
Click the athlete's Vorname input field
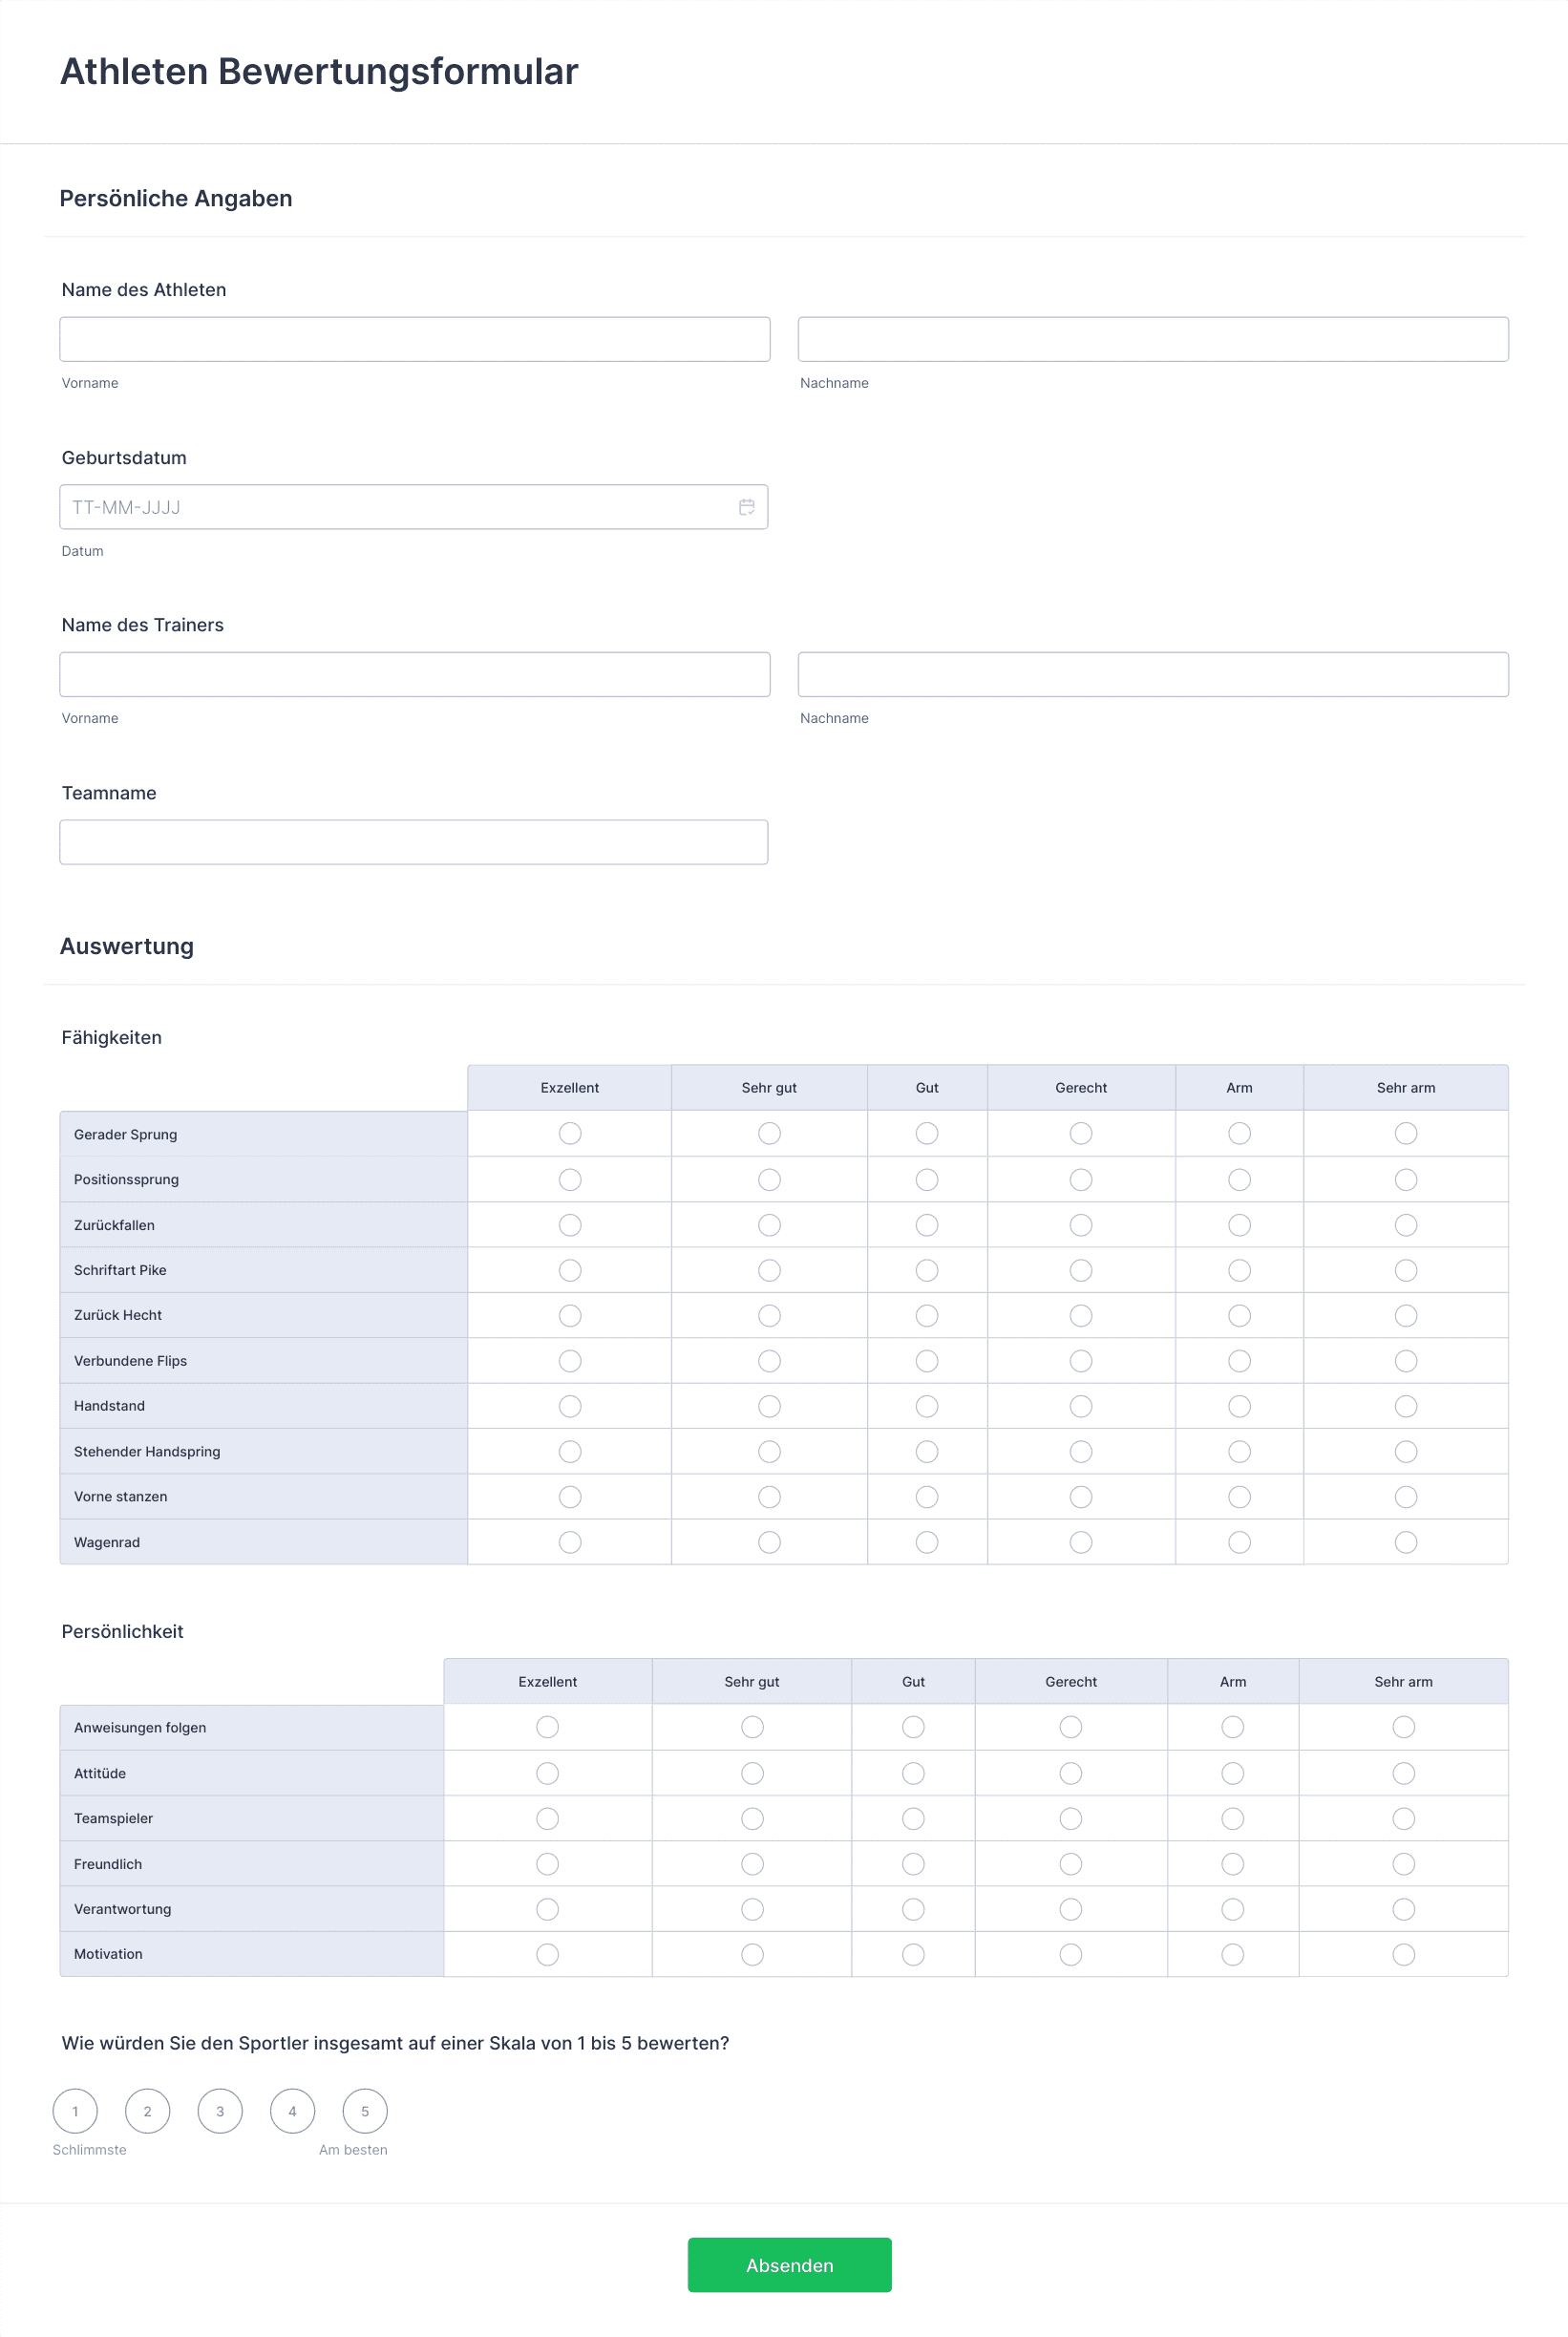(414, 339)
